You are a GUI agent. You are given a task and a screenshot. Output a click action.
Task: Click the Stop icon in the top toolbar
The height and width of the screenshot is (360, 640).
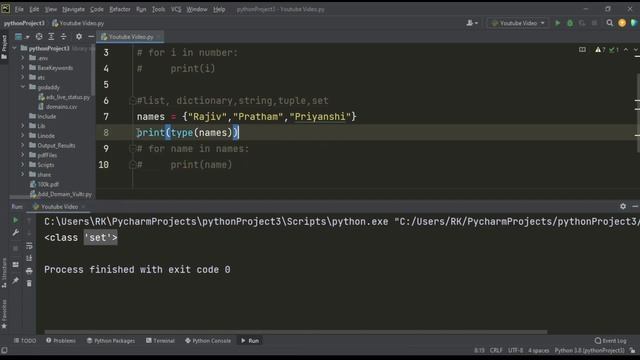click(x=595, y=23)
